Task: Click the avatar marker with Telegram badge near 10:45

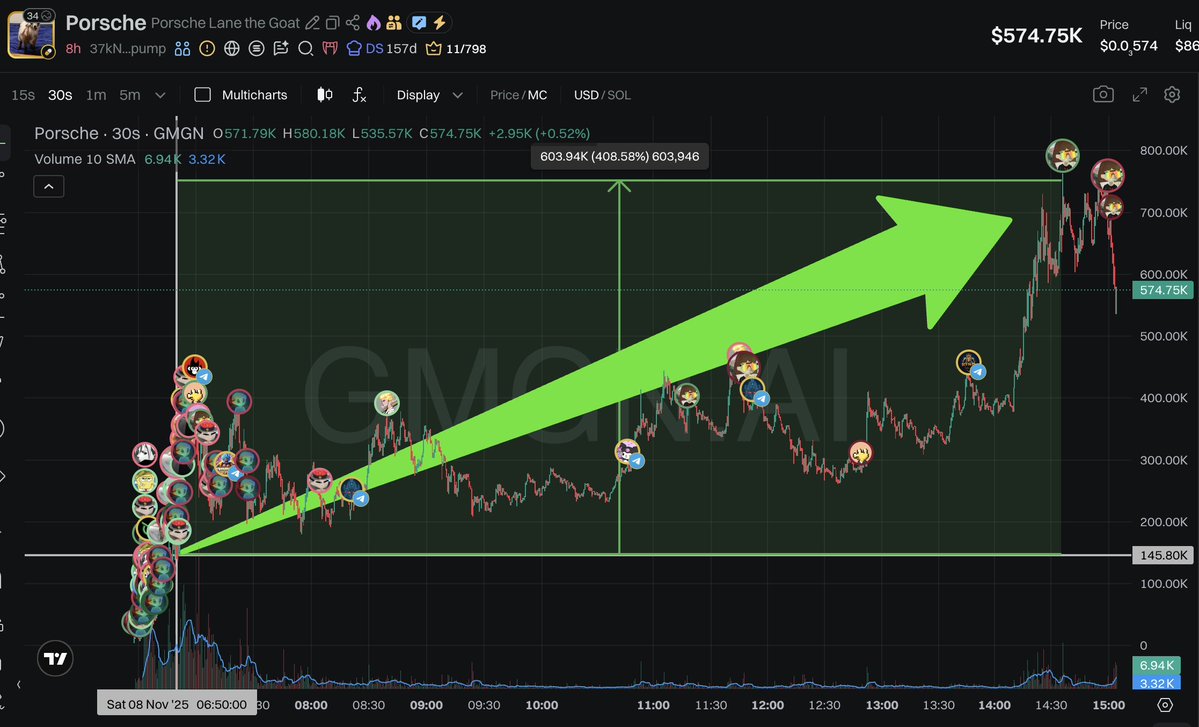Action: 628,452
